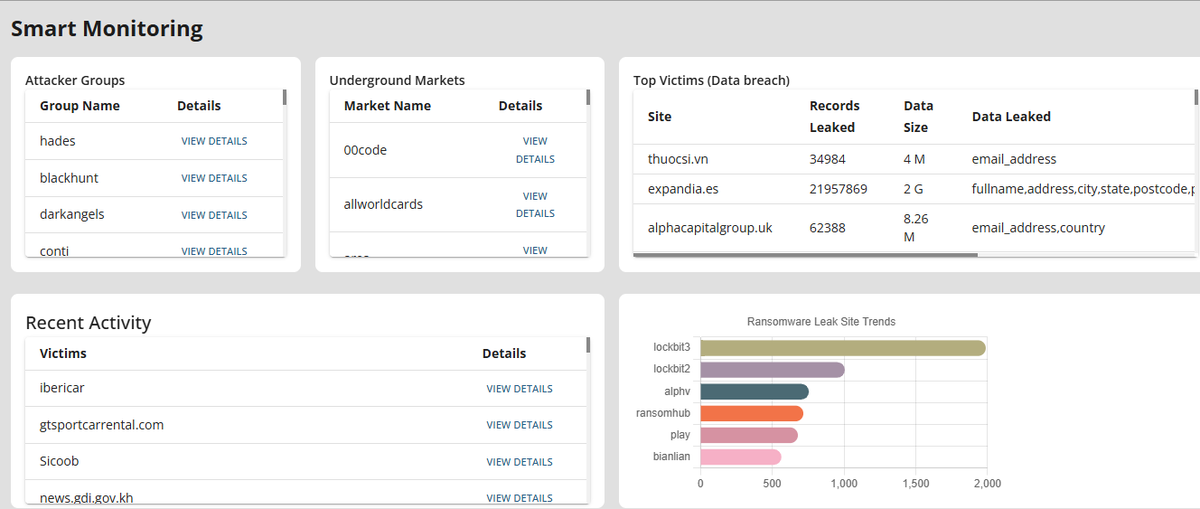
Task: Click Smart Monitoring page heading
Action: click(x=107, y=29)
